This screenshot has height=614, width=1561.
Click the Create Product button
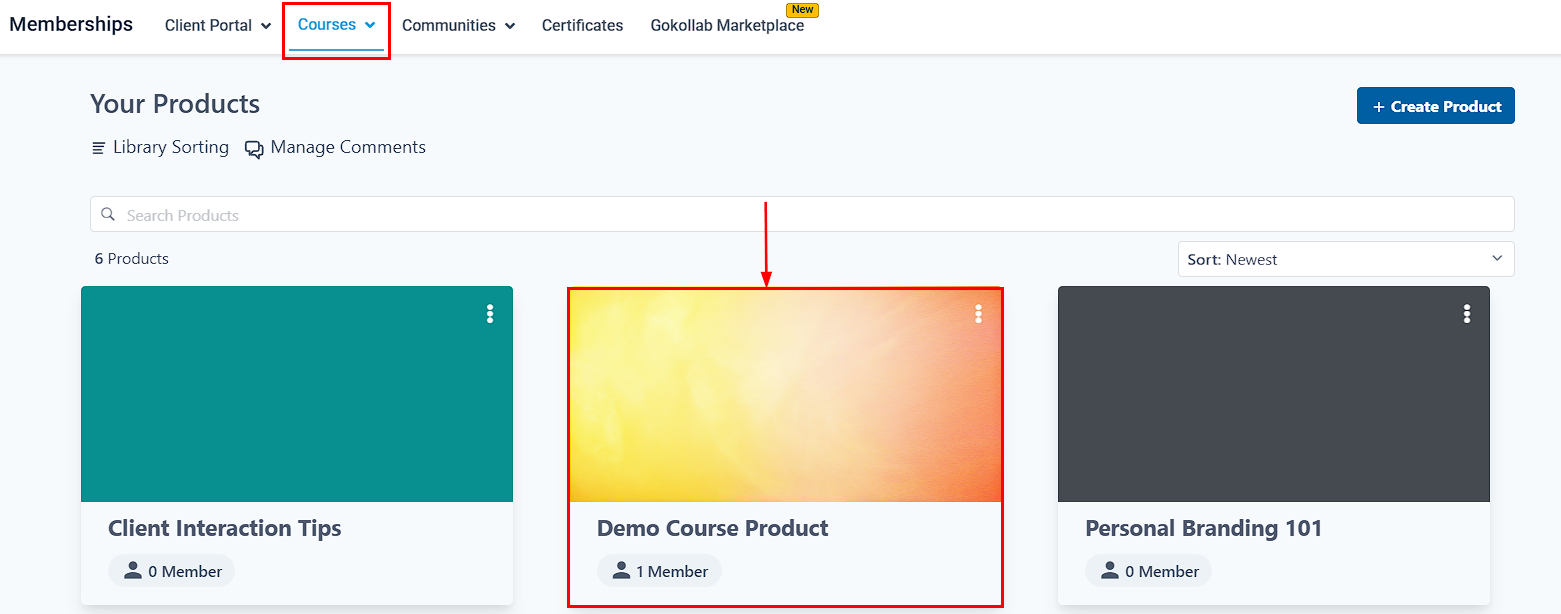pos(1435,106)
